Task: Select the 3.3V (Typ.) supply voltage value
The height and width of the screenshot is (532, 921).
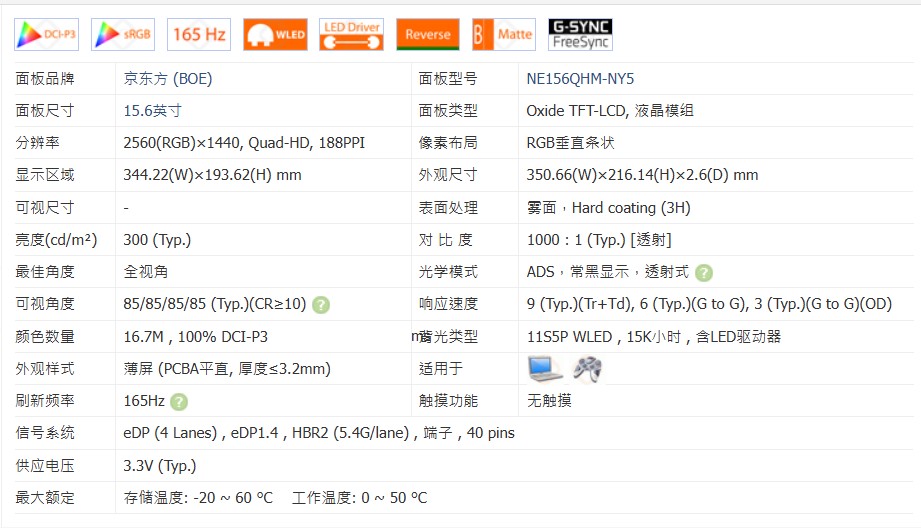Action: point(160,466)
